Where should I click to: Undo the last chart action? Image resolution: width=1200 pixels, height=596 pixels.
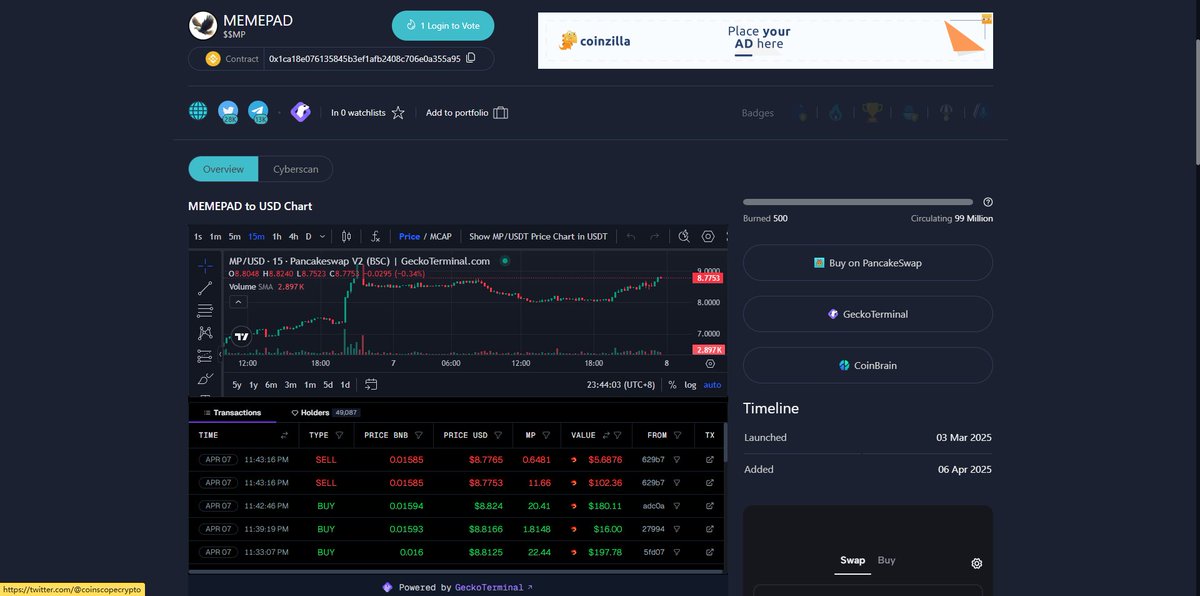point(631,237)
